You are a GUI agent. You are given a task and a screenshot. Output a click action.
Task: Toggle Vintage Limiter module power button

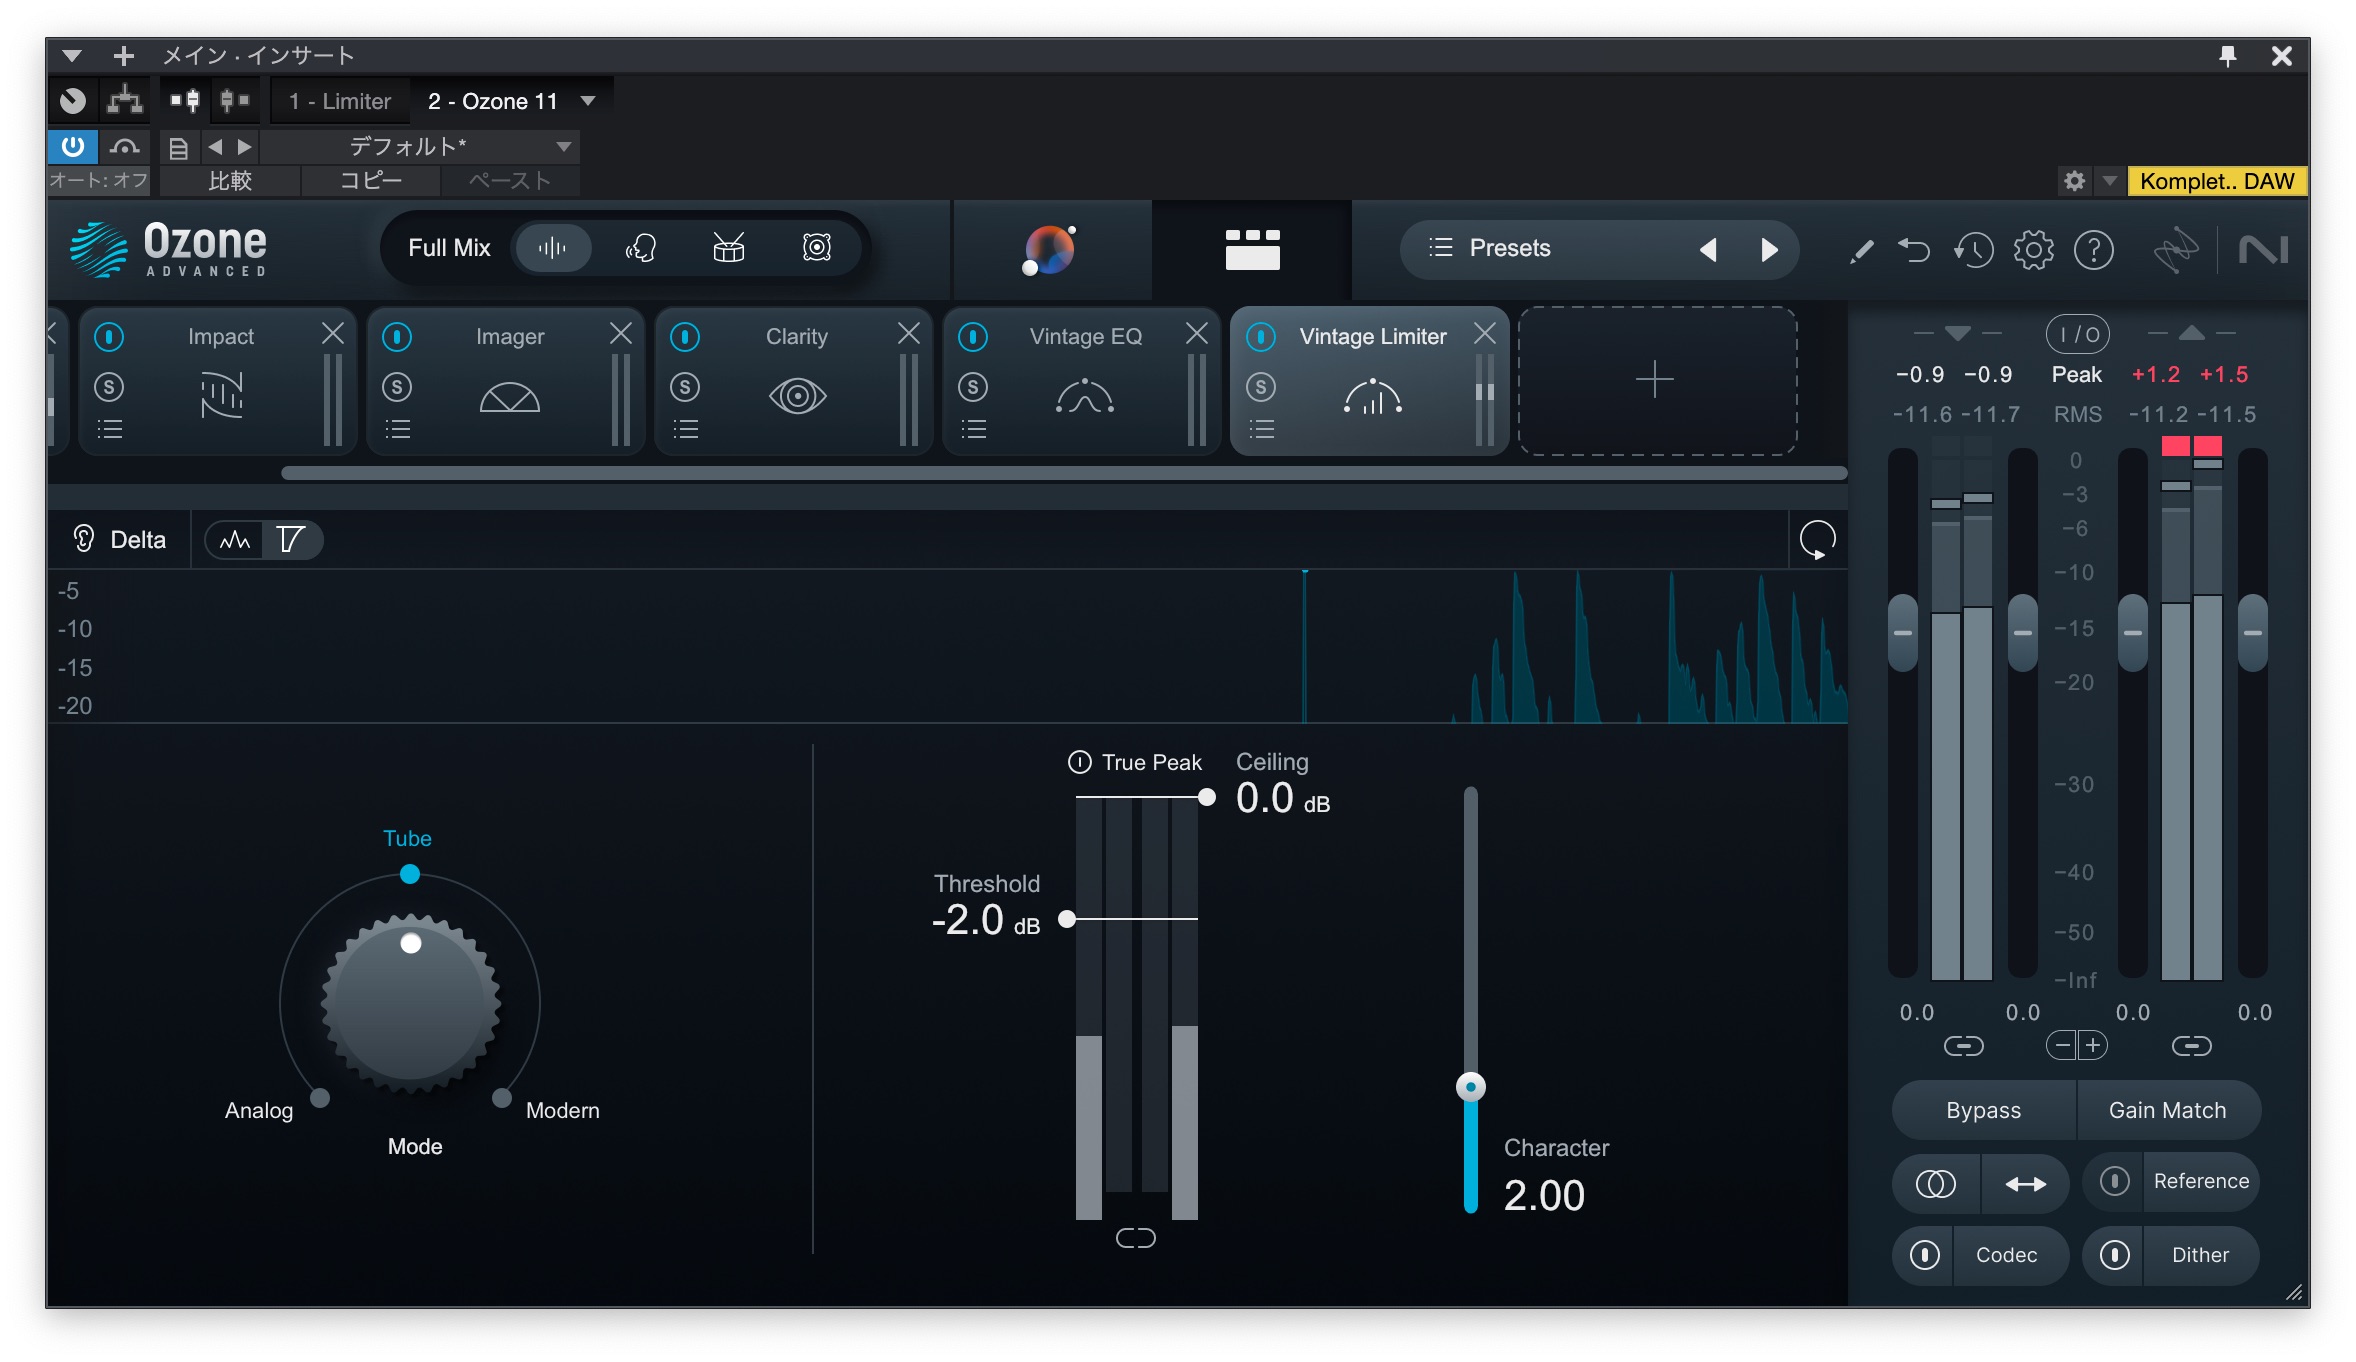(1261, 337)
